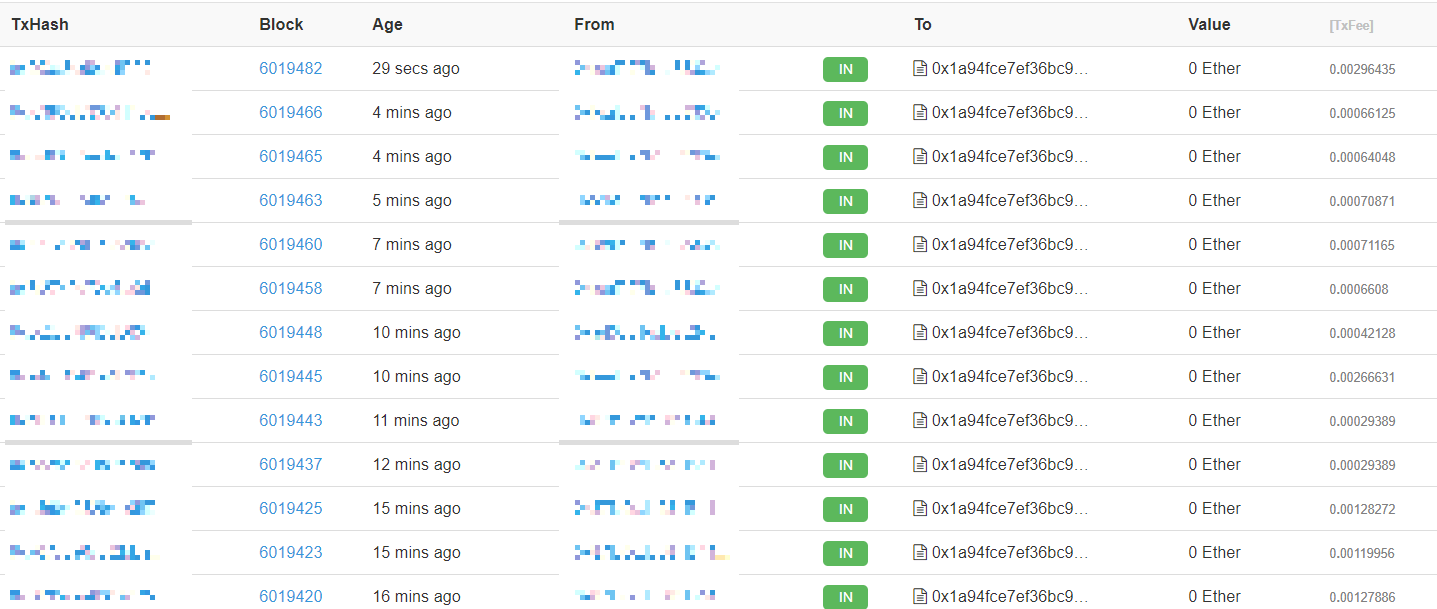Click contract icon in block 6019482 row
Screen dimensions: 1437x609
(920, 69)
